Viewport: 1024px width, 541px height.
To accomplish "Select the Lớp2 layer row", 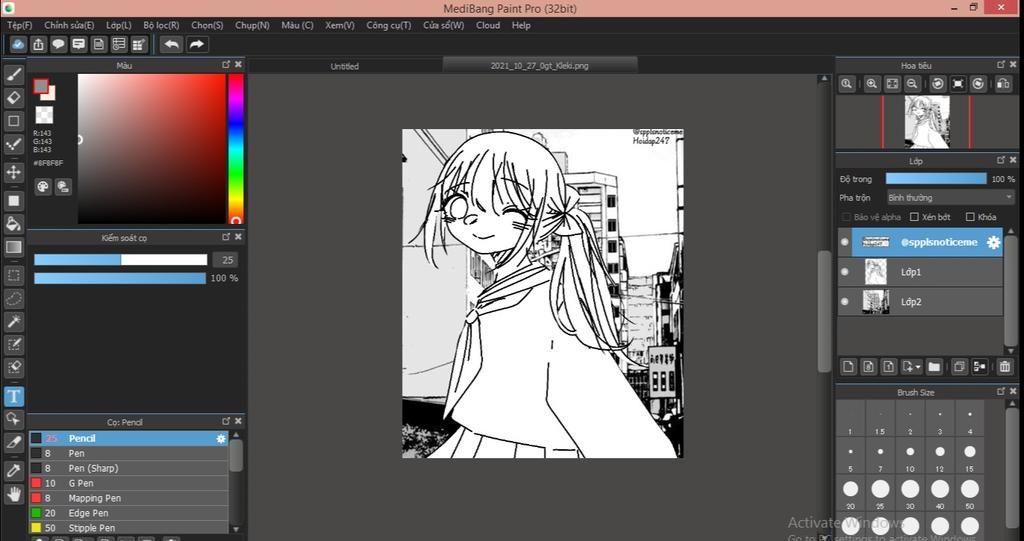I will coord(920,302).
